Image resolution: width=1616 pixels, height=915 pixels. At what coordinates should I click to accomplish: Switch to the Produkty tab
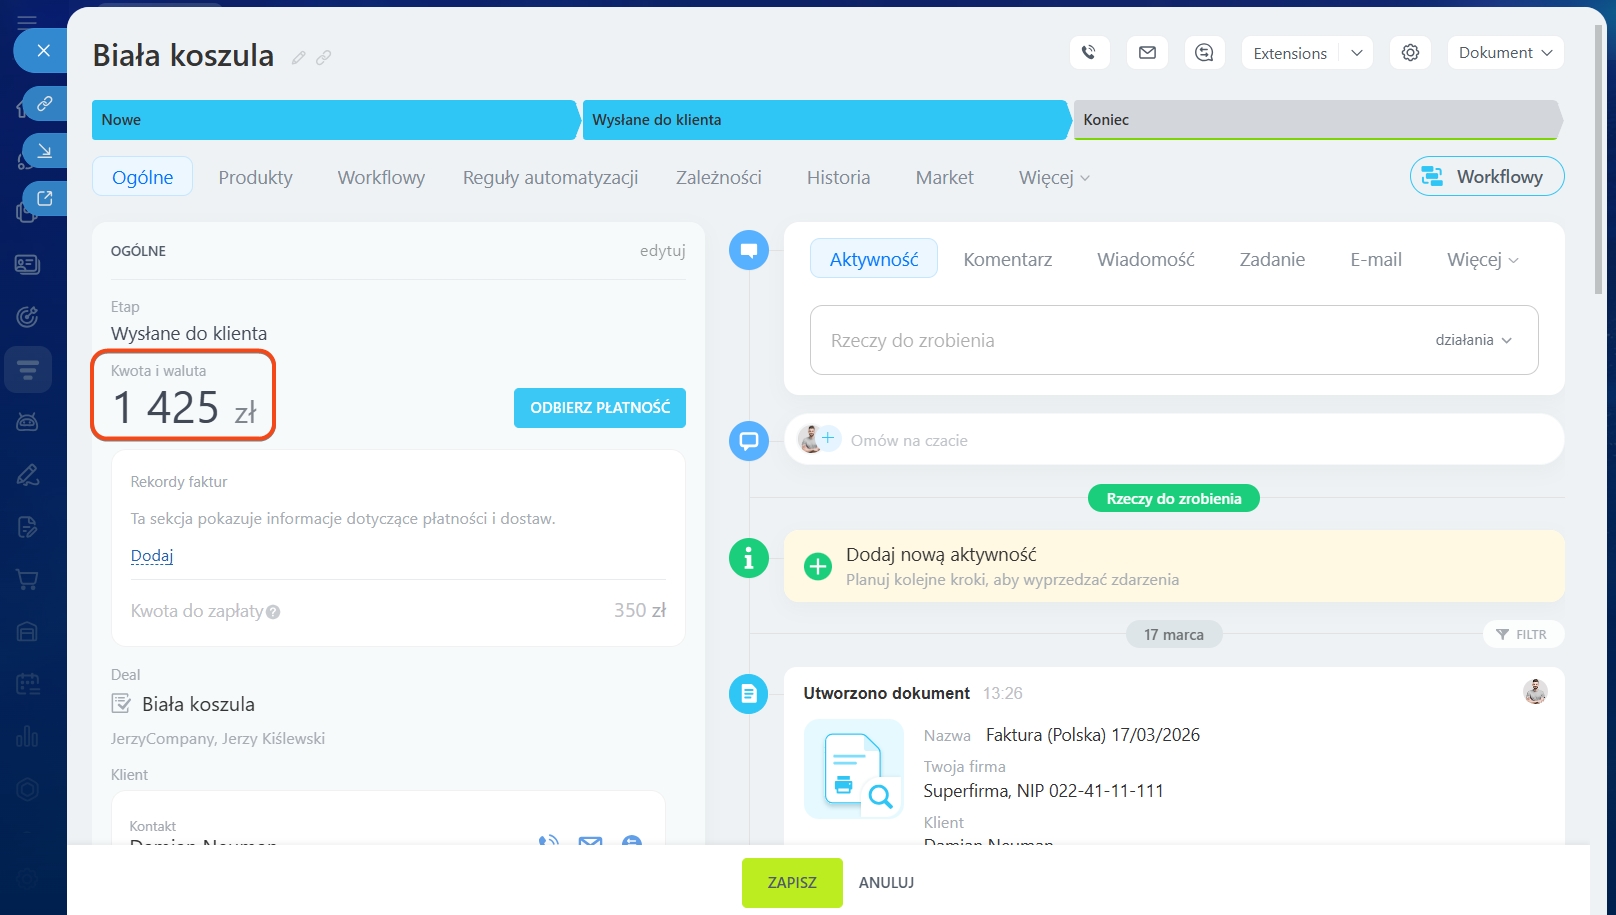pyautogui.click(x=255, y=178)
